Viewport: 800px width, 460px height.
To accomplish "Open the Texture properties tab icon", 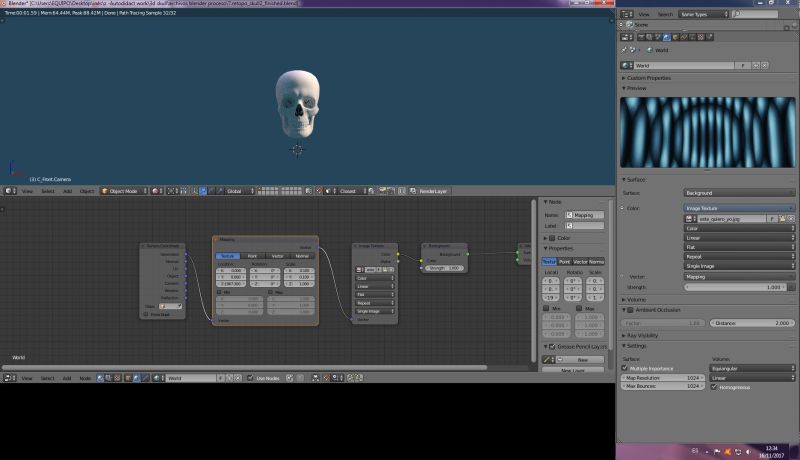I will click(x=701, y=37).
